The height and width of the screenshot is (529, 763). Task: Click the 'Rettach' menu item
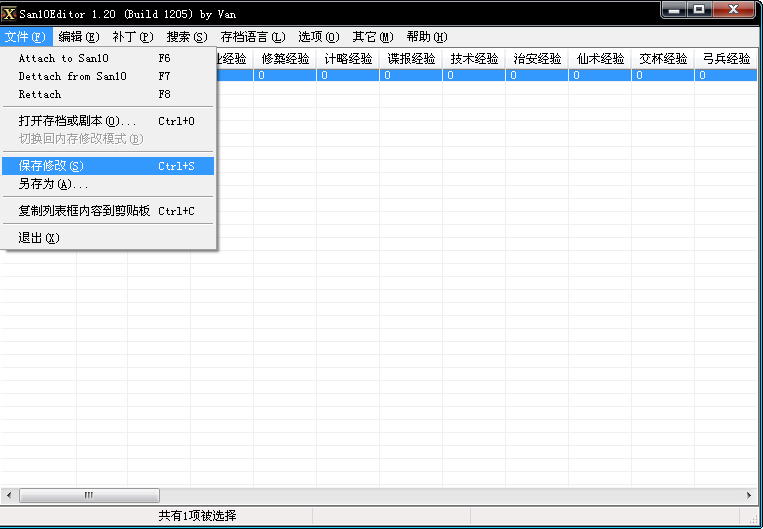coord(40,94)
